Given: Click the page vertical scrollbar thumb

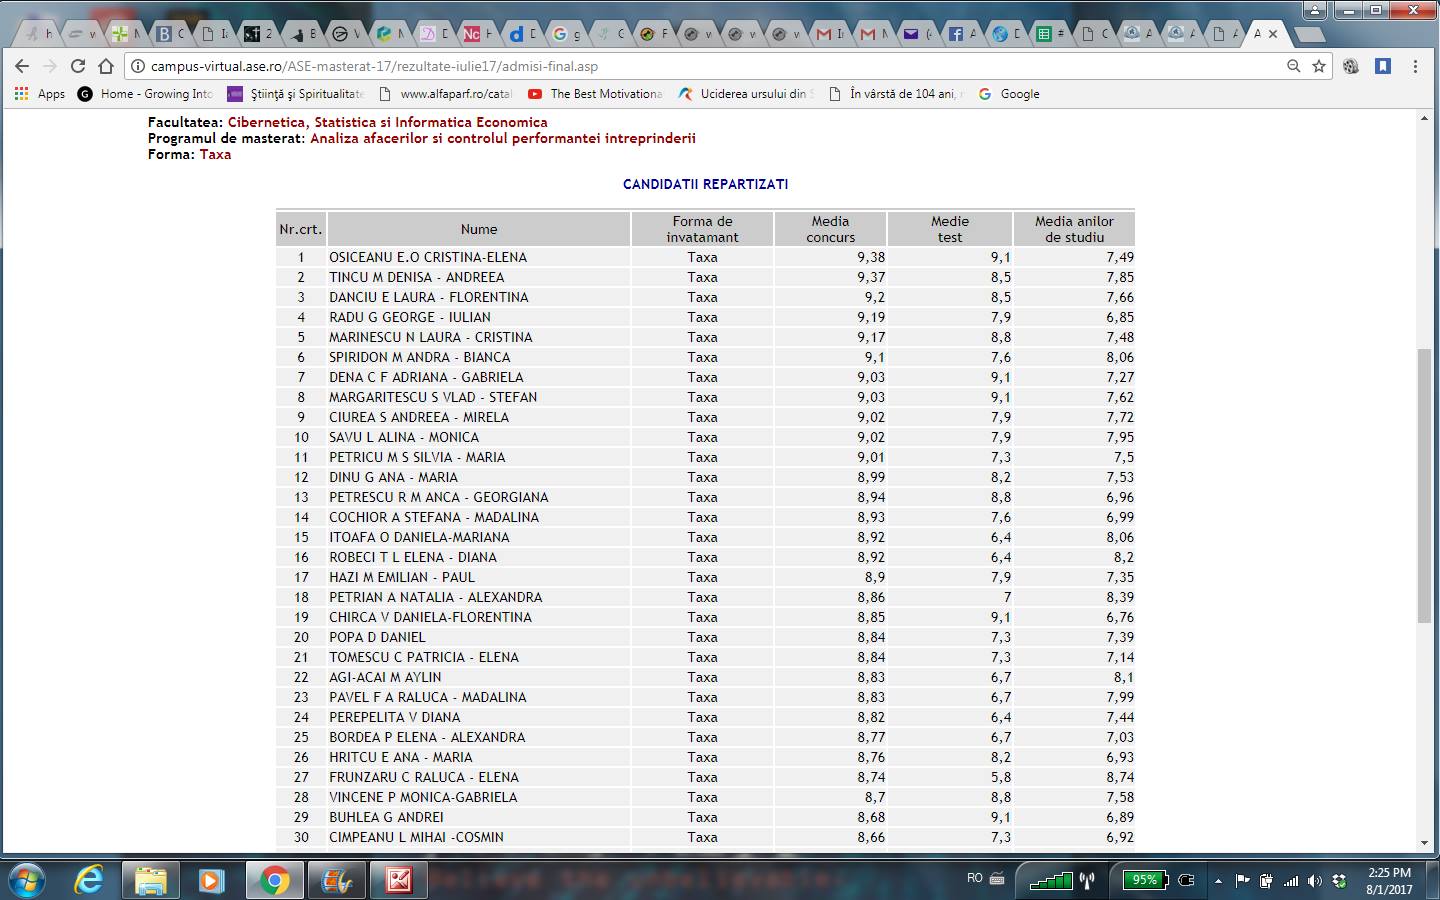Looking at the screenshot, I should [1425, 486].
